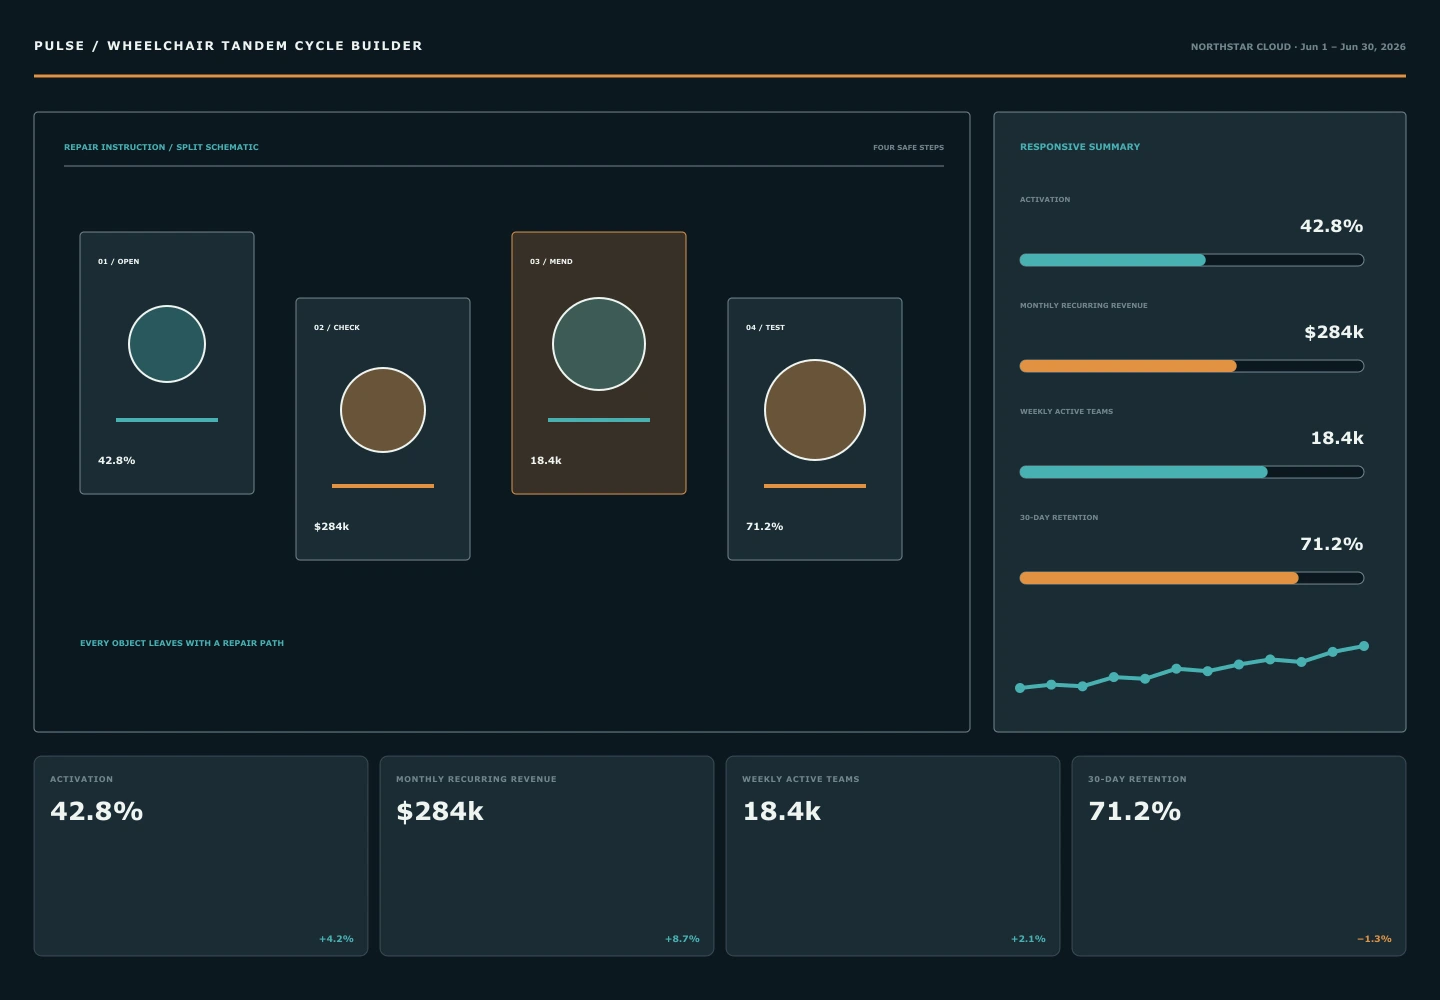Image resolution: width=1440 pixels, height=1000 pixels.
Task: Click the 18.4k value in Responsive Summary
Action: pos(1337,439)
